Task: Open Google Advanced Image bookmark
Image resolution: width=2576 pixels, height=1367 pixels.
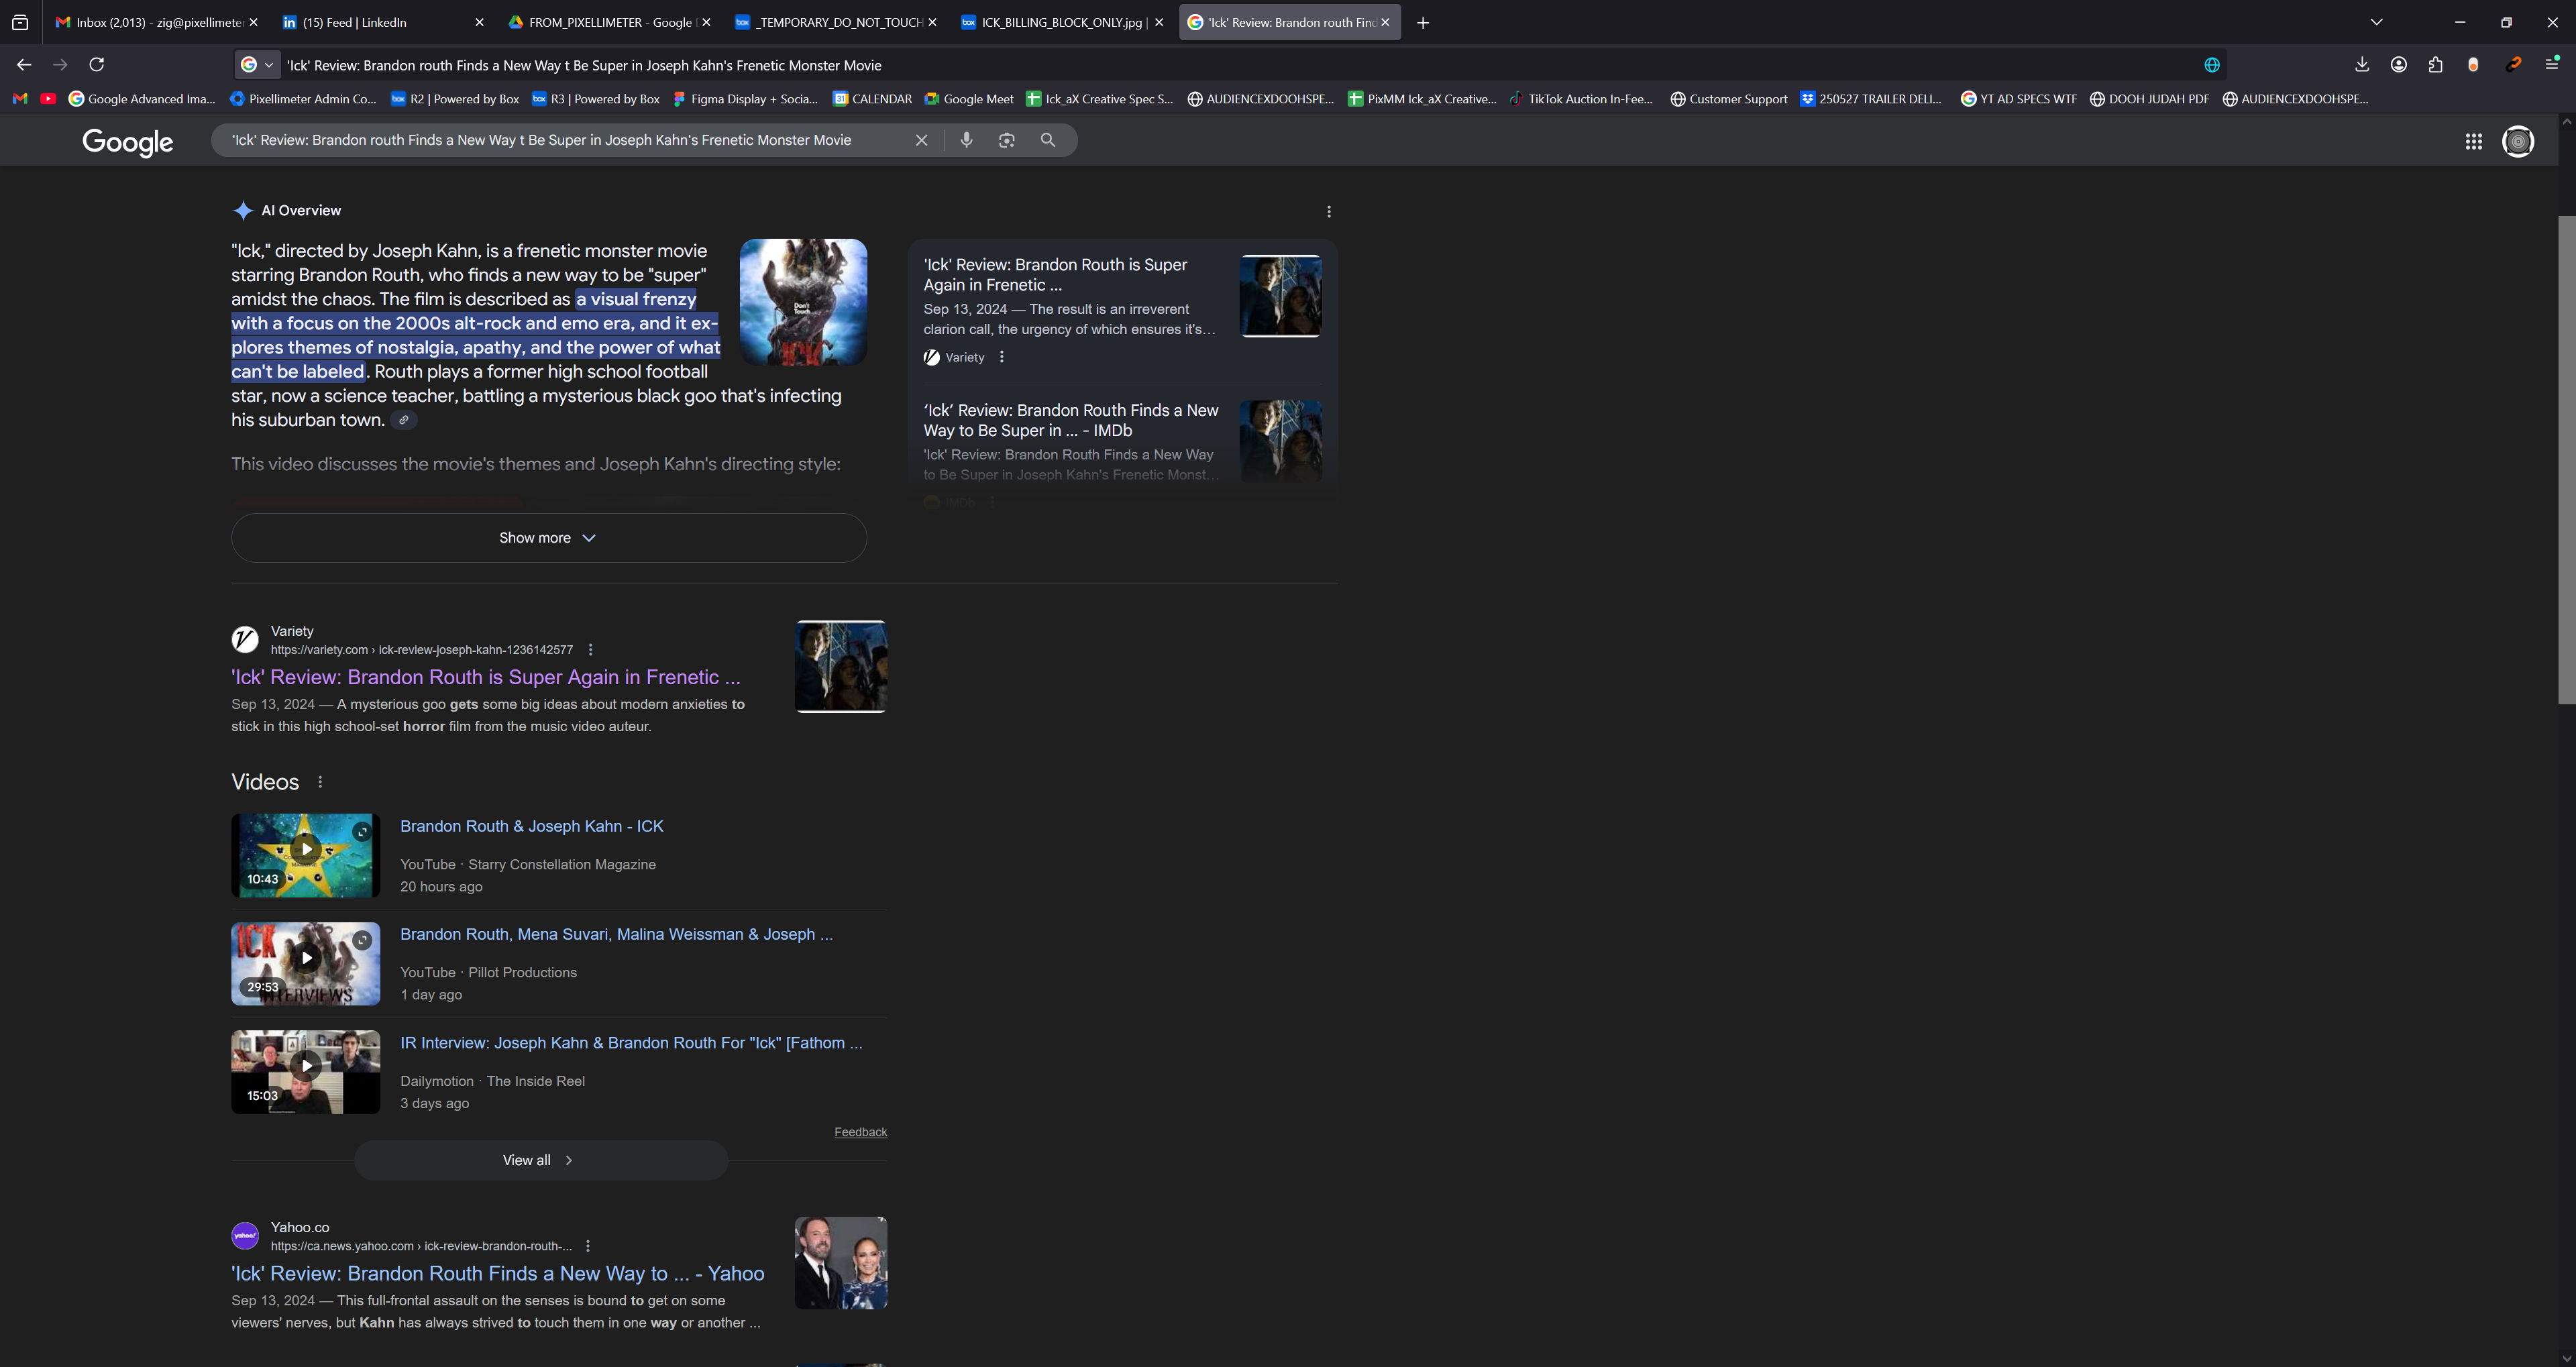Action: [142, 99]
